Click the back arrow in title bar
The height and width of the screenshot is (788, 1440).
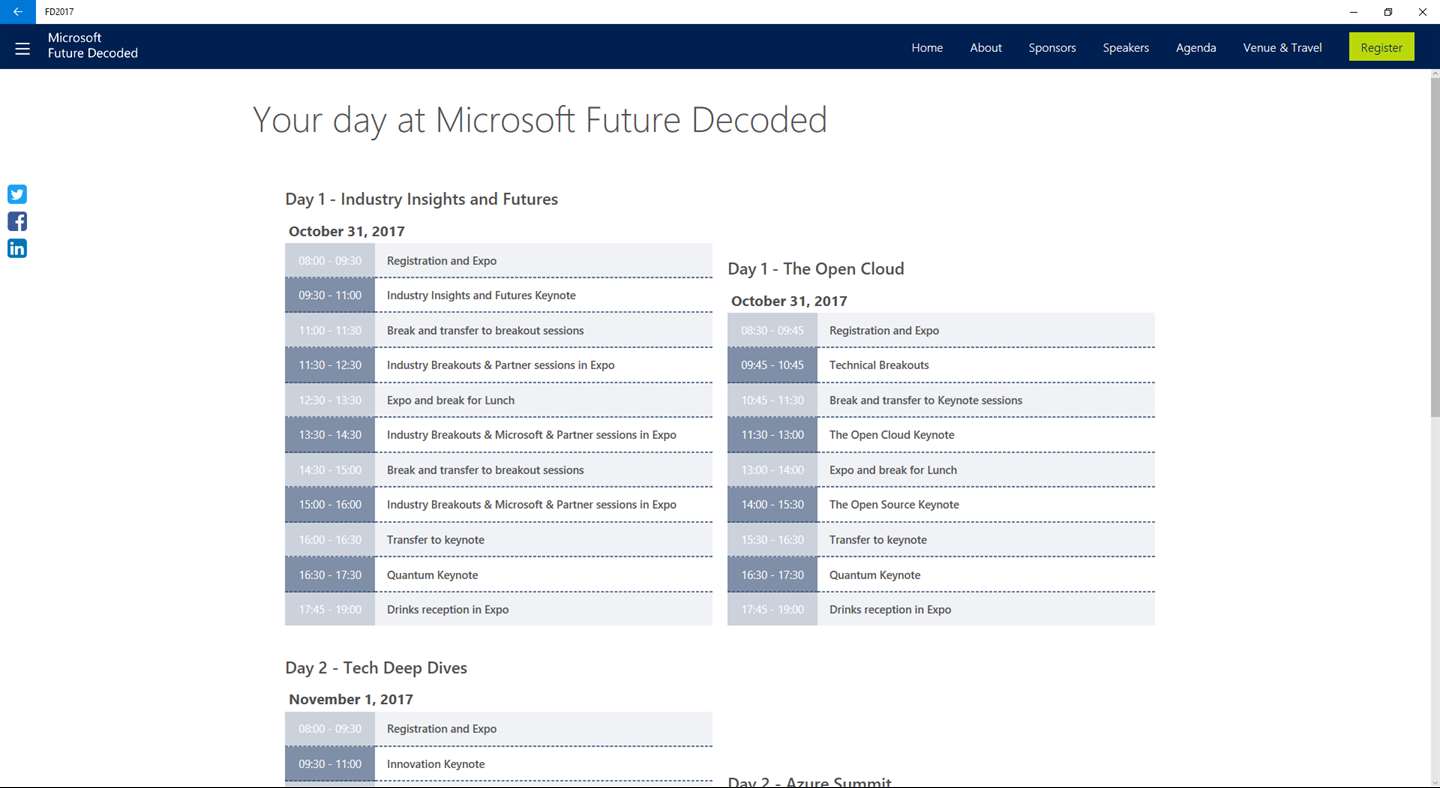(x=17, y=12)
